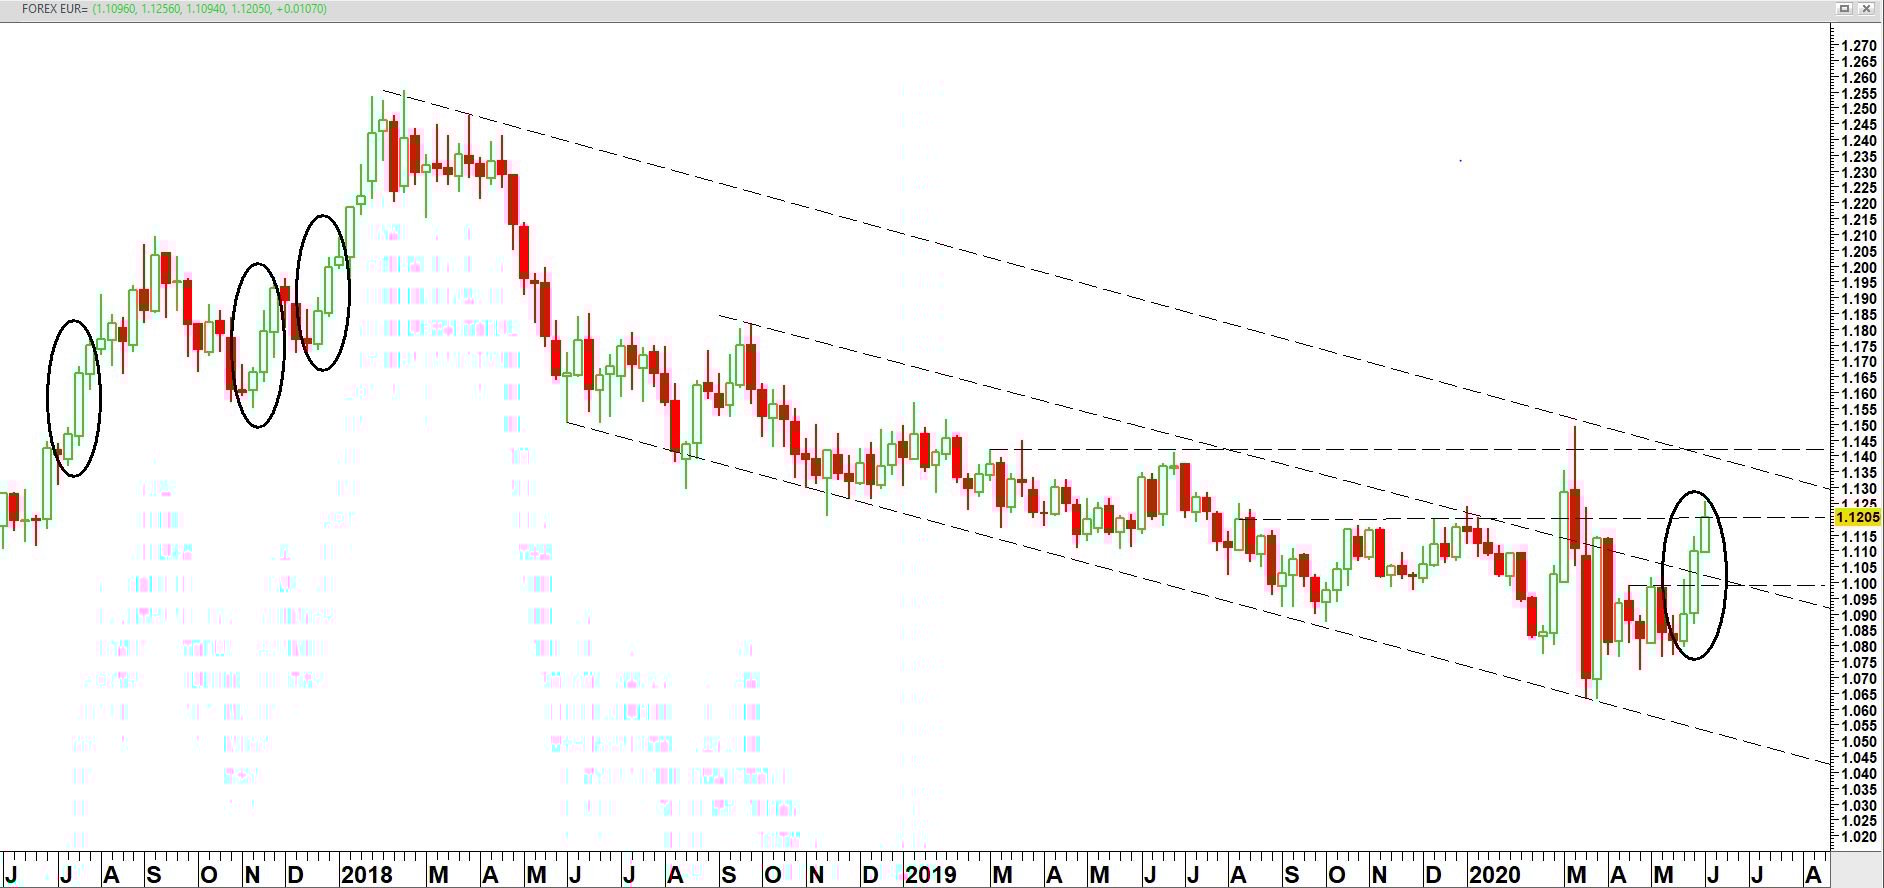Image resolution: width=1884 pixels, height=888 pixels.
Task: Click the 2020 year label on time axis
Action: (1494, 875)
